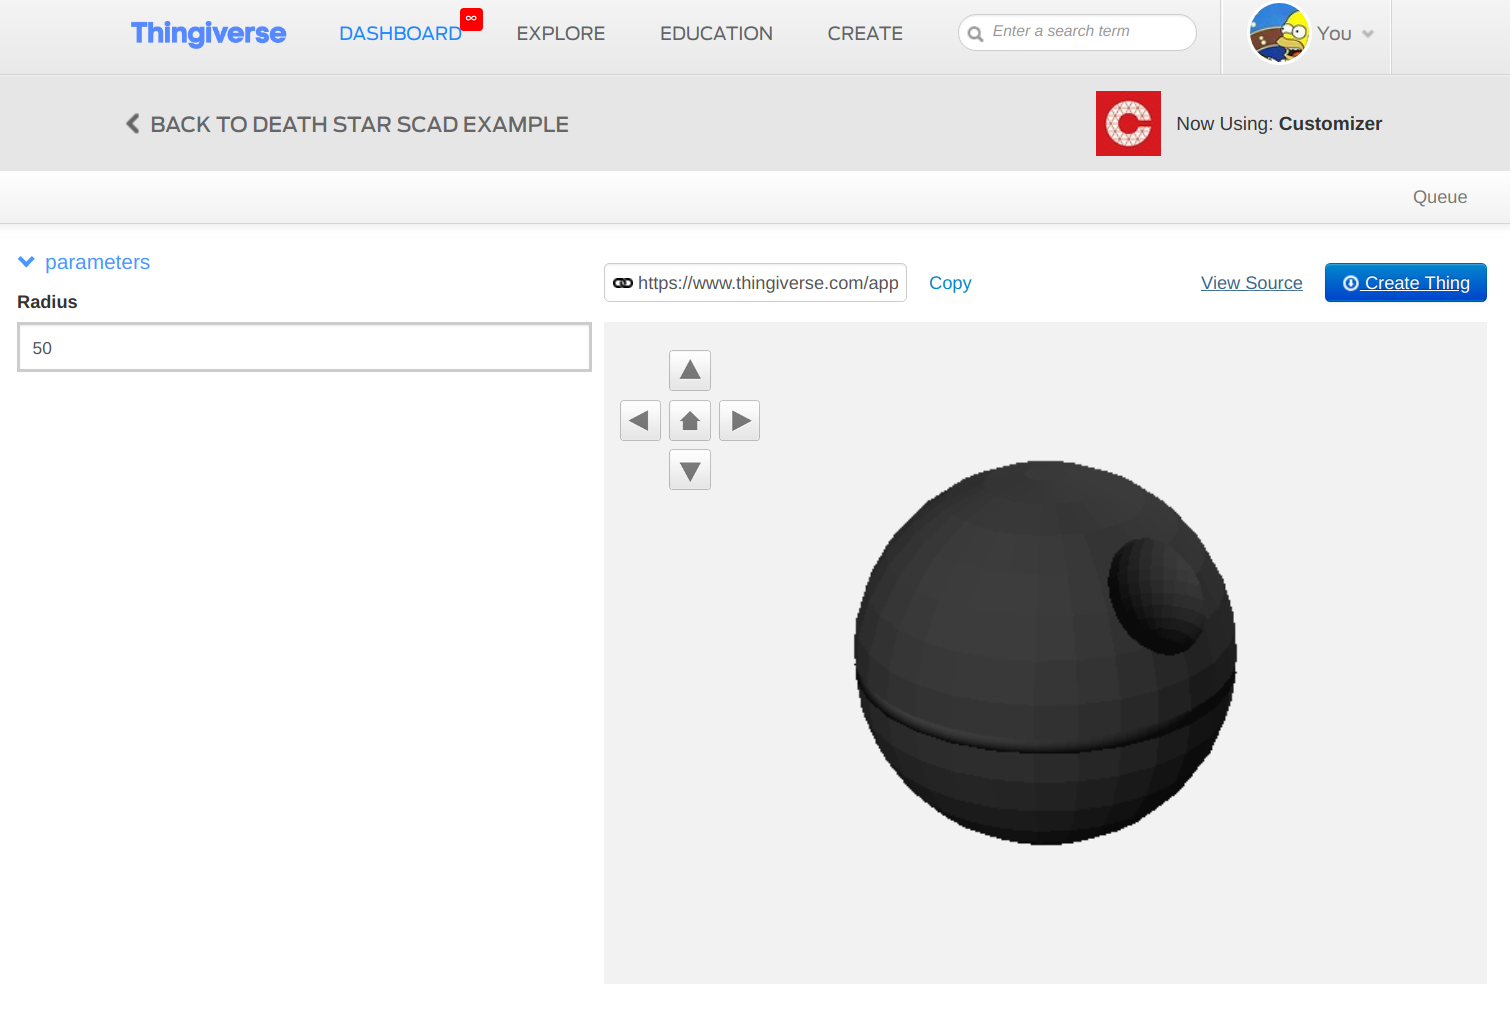Open the Create menu
This screenshot has height=1034, width=1510.
pyautogui.click(x=865, y=34)
